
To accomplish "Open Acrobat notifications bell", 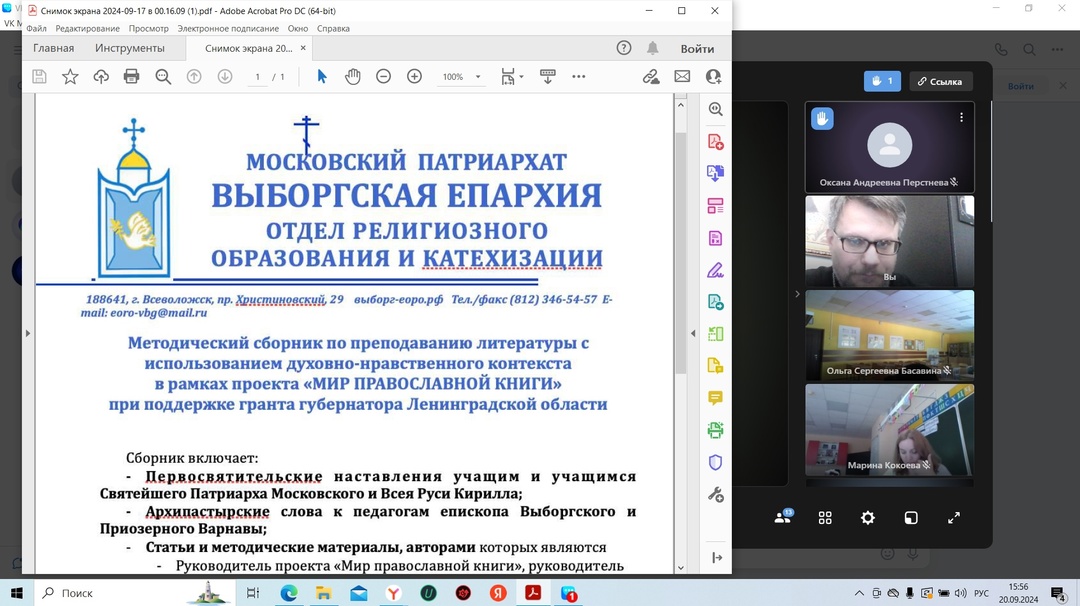I will pos(652,48).
